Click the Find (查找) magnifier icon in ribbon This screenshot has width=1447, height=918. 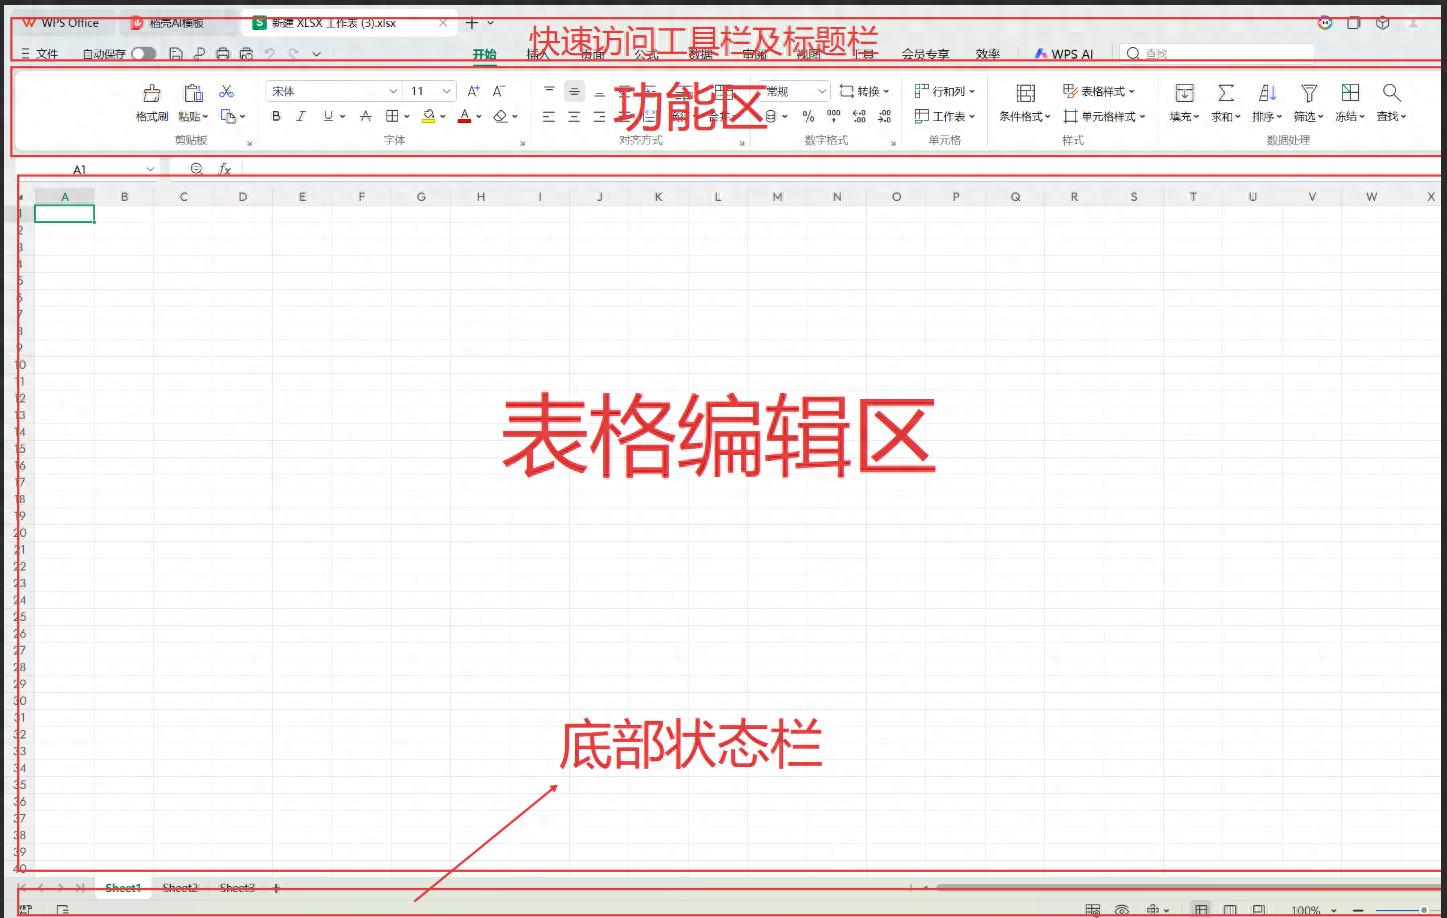tap(1391, 93)
